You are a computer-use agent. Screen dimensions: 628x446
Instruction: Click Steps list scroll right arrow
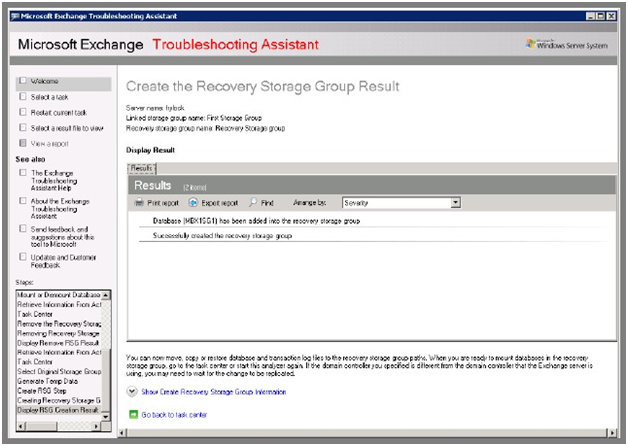pyautogui.click(x=96, y=426)
